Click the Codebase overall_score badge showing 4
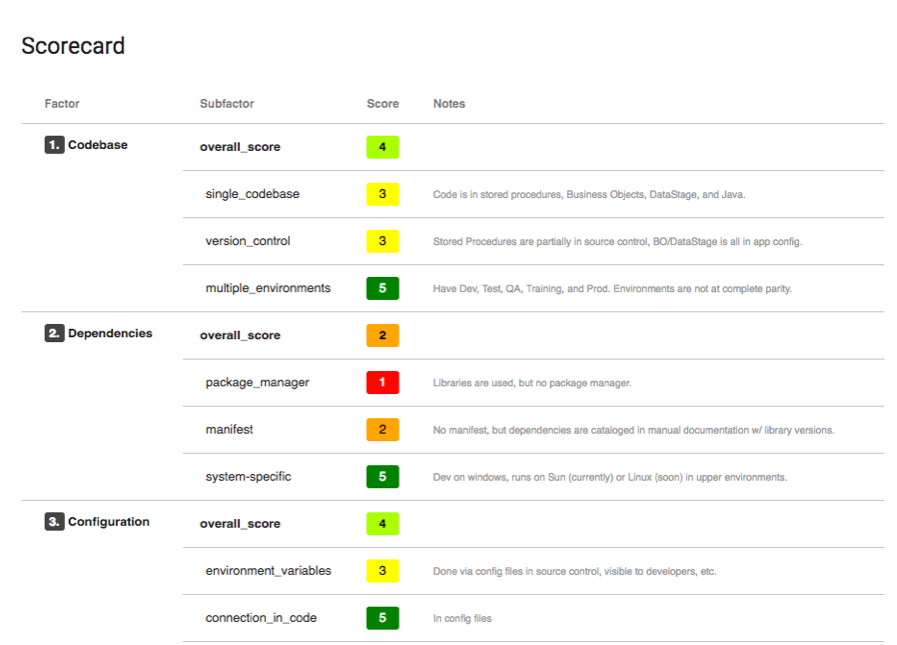Viewport: 897px width, 645px height. click(x=383, y=147)
